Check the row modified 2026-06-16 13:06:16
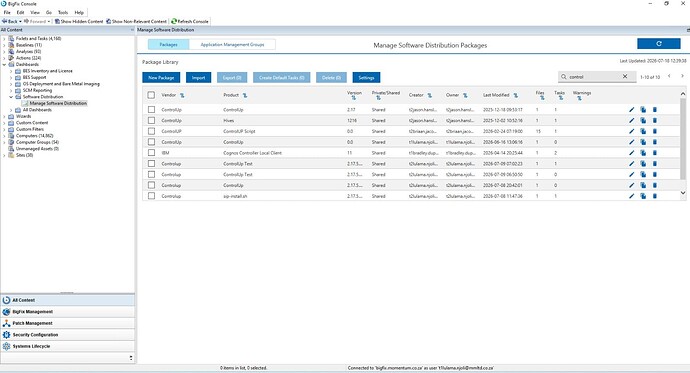The image size is (690, 373). 151,142
